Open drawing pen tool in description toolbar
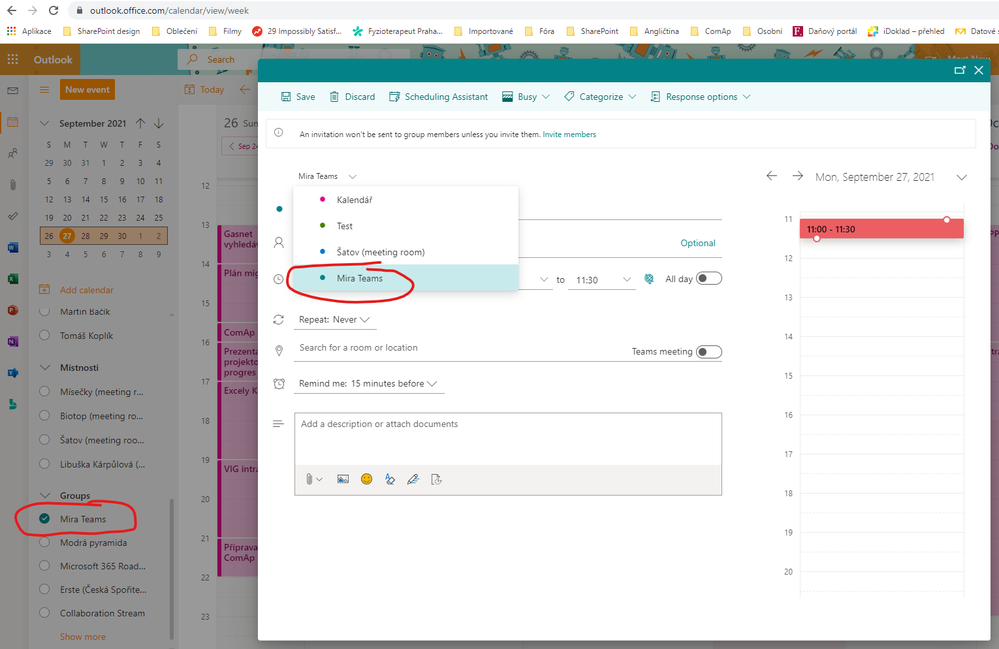The height and width of the screenshot is (649, 999). tap(413, 479)
